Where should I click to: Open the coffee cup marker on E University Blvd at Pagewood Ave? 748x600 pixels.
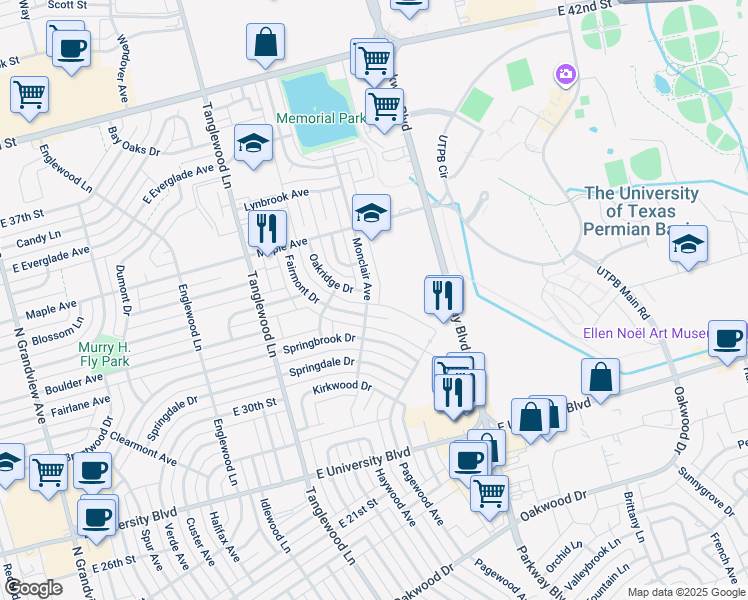point(467,460)
